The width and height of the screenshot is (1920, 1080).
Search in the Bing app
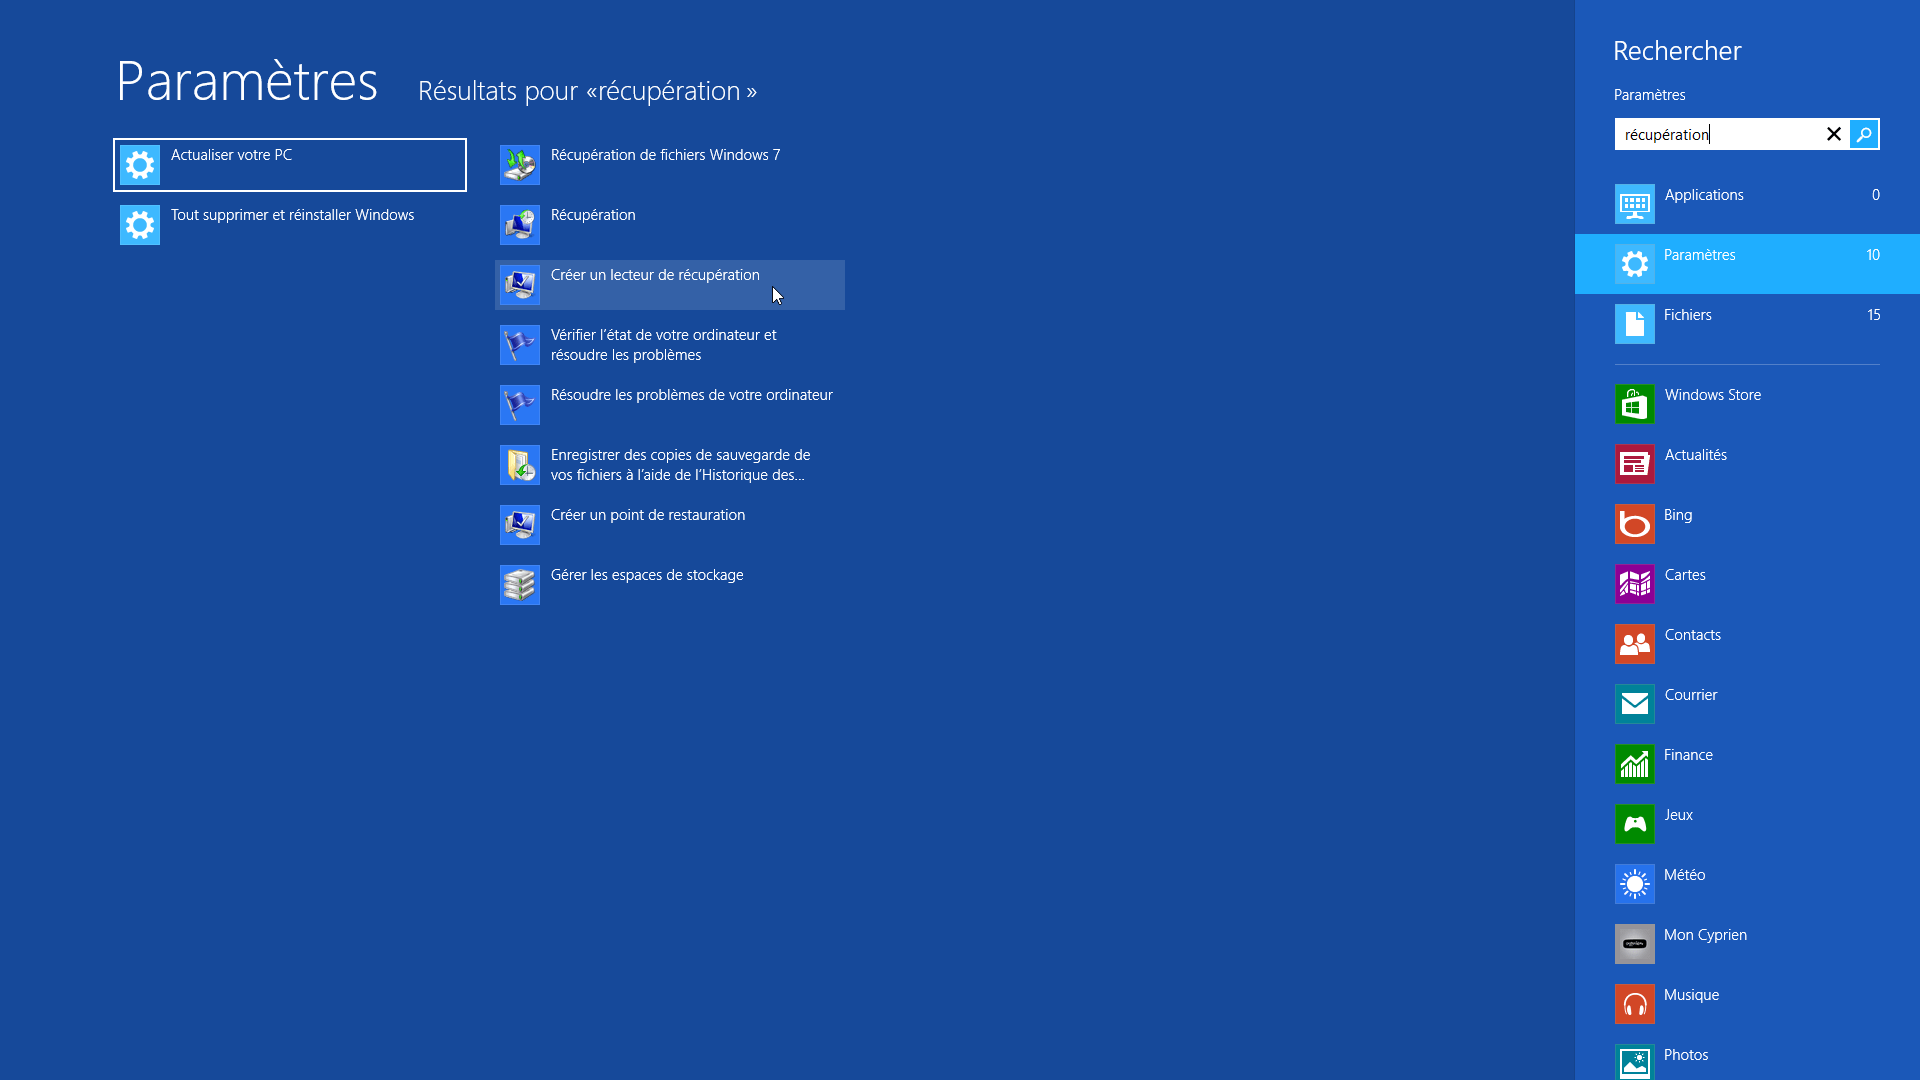(1747, 524)
